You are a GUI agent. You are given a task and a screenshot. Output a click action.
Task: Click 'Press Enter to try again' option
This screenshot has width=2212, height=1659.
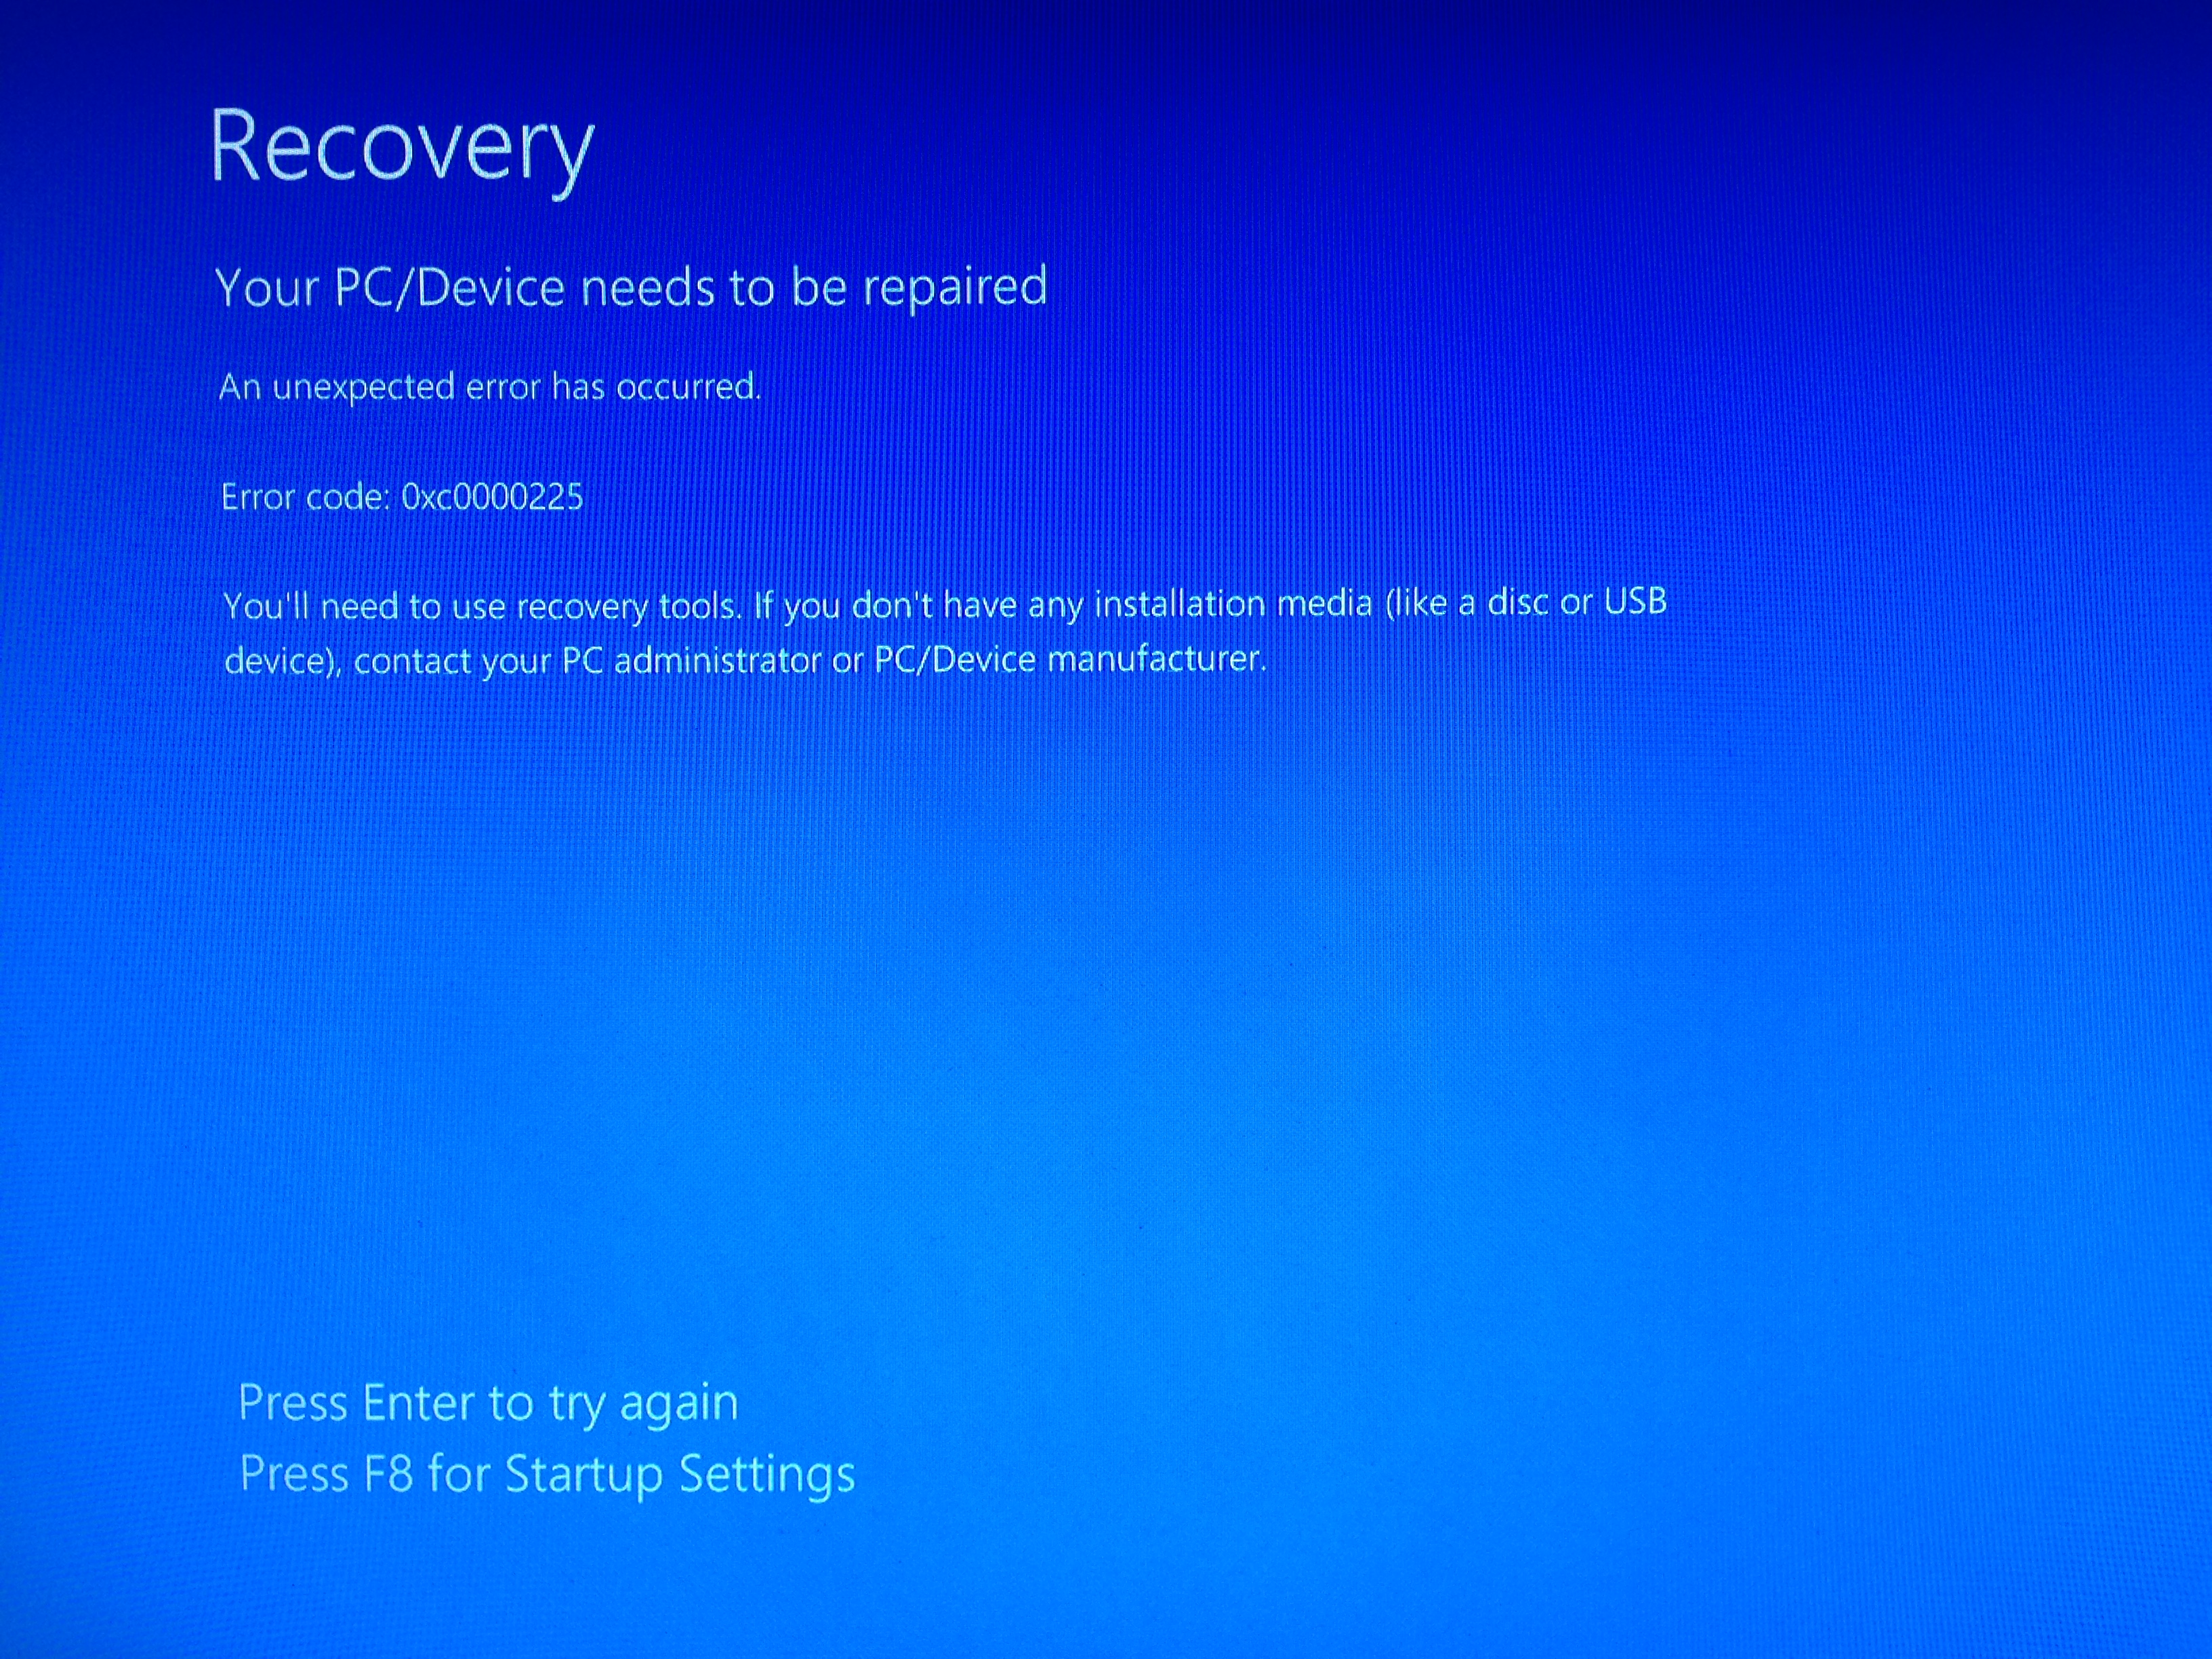coord(488,1403)
